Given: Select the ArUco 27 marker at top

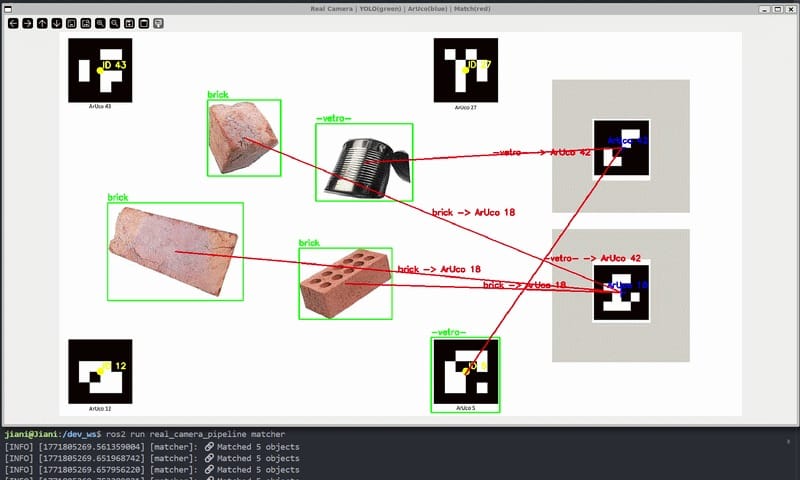Looking at the screenshot, I should pos(465,70).
